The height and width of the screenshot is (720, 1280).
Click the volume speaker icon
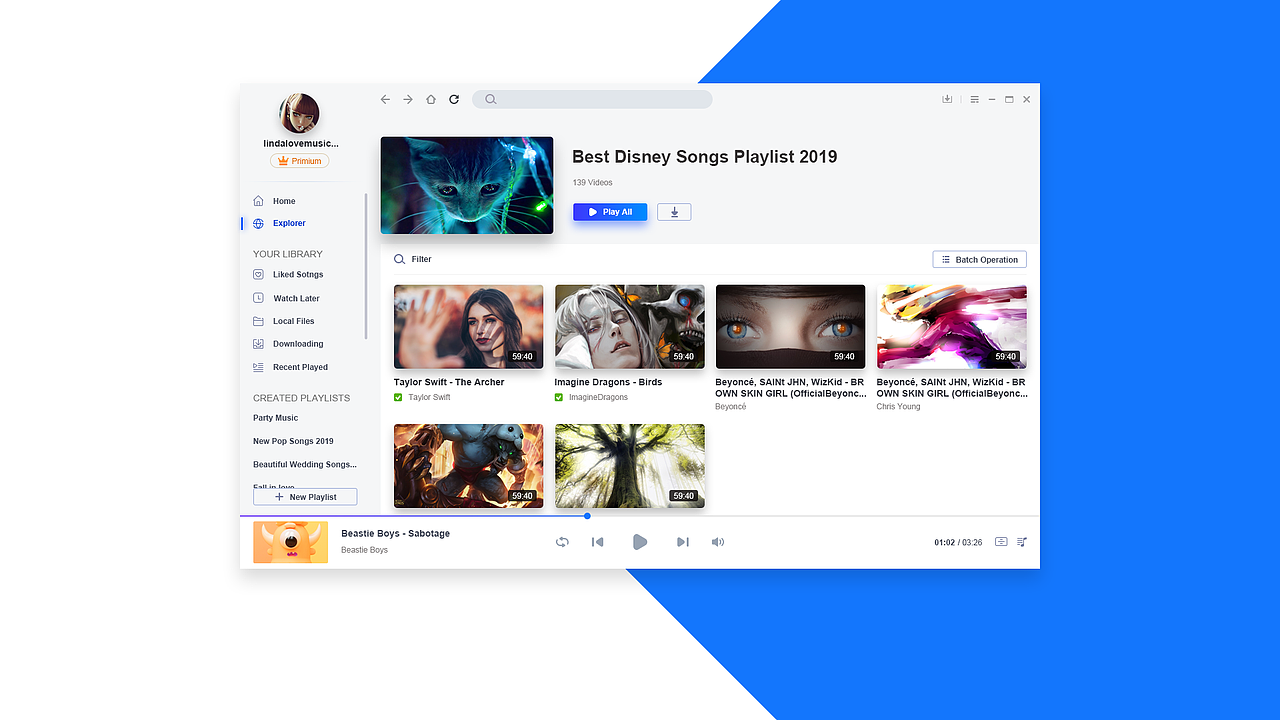coord(718,542)
